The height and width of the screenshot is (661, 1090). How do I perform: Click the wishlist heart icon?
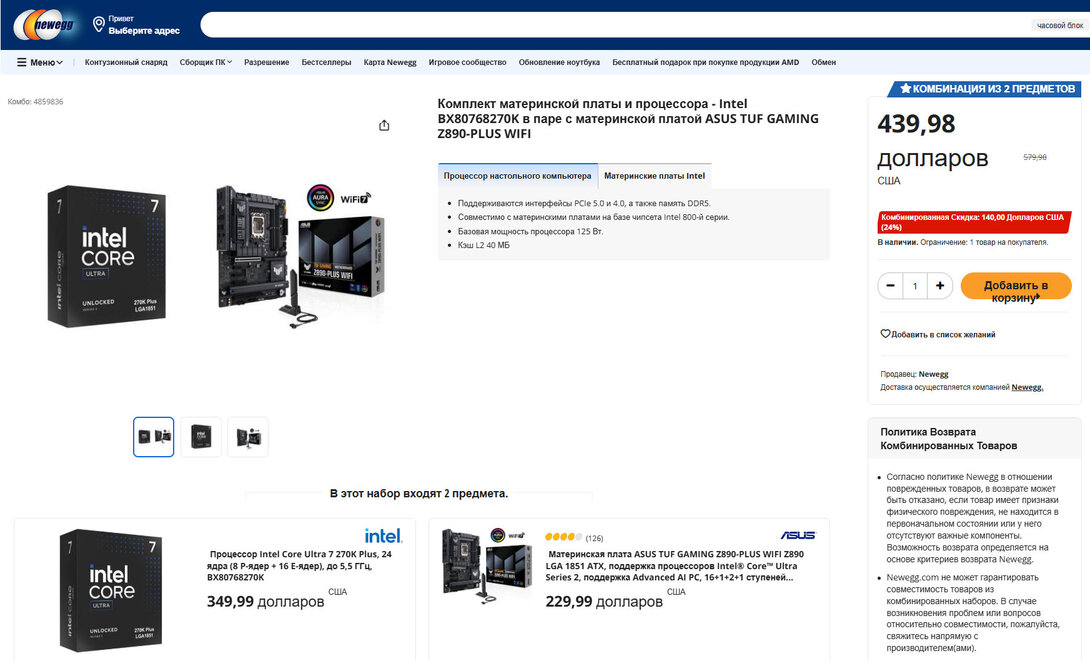(885, 334)
